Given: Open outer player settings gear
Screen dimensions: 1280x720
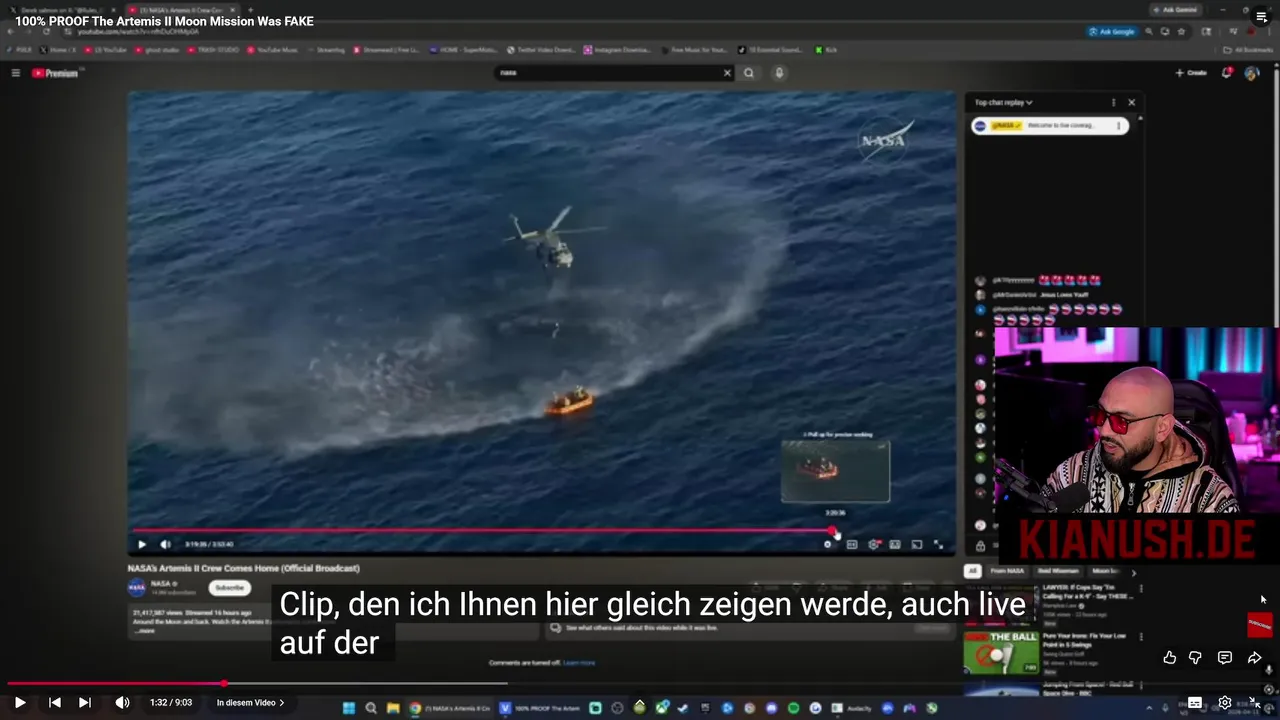Looking at the screenshot, I should [1225, 703].
